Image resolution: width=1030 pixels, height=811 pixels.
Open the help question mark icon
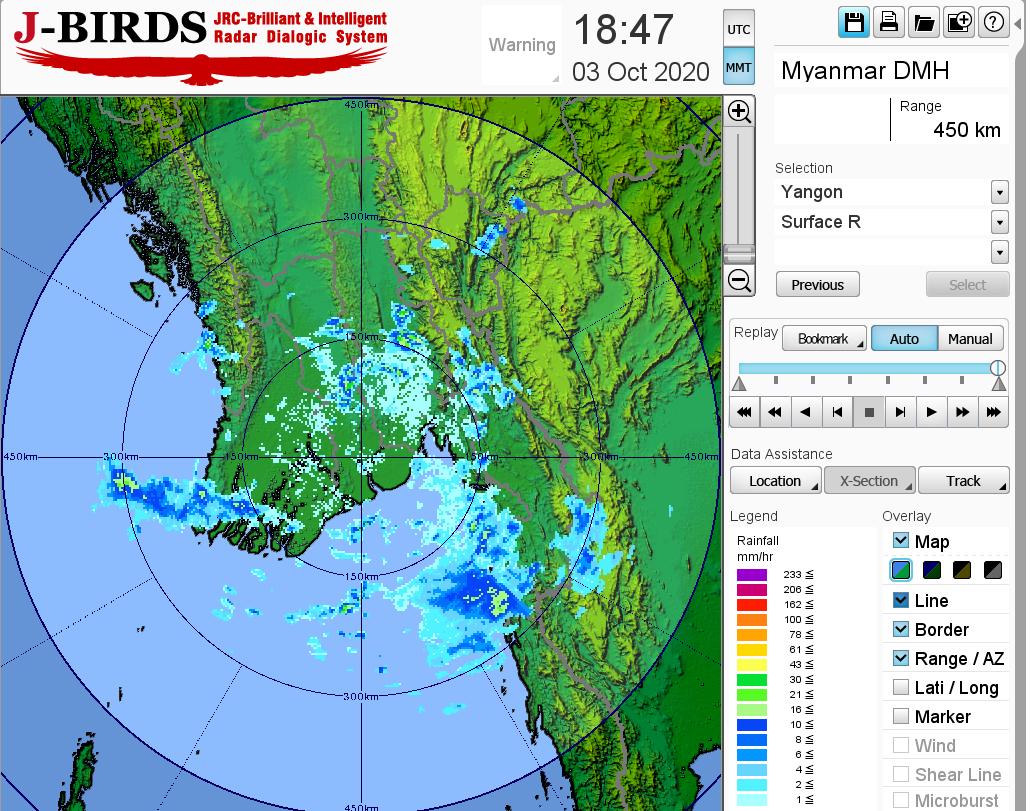pos(993,23)
